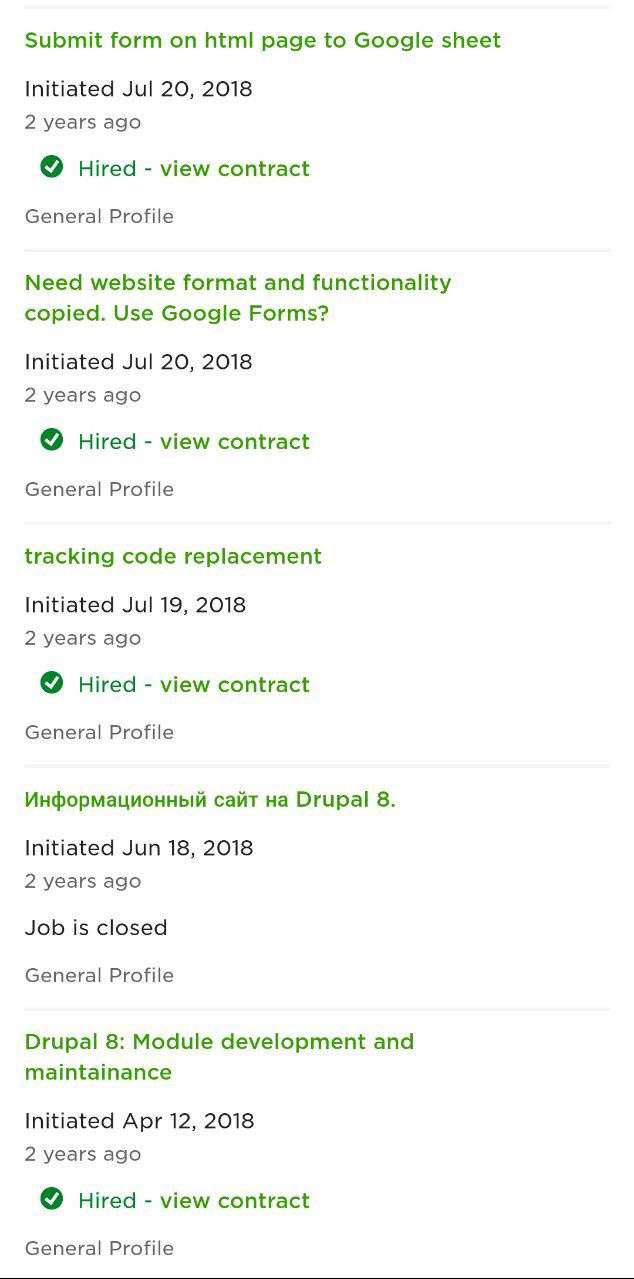The image size is (634, 1279).
Task: Click green check icon for Google Forms job
Action: [52, 439]
